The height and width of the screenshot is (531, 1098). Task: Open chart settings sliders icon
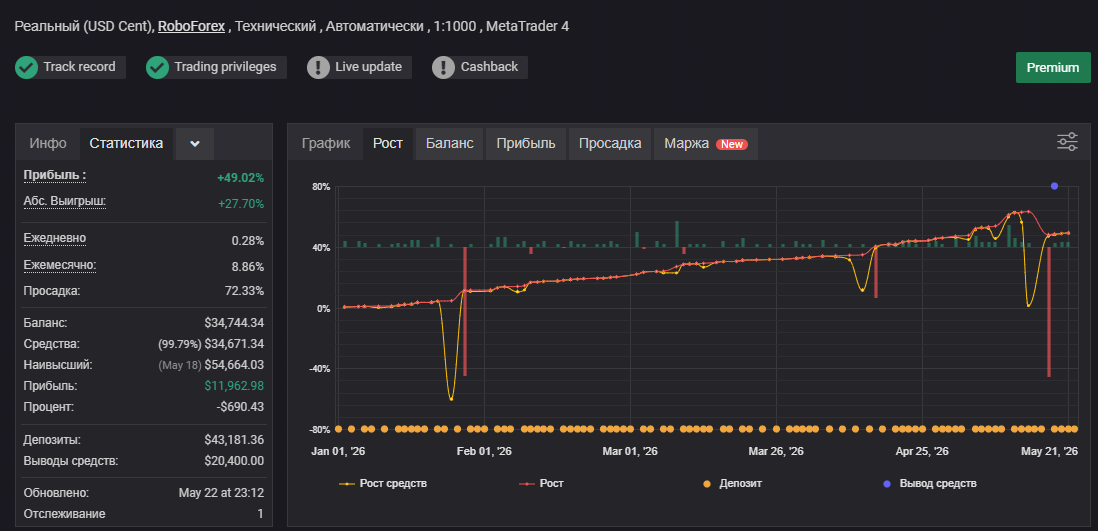pos(1067,142)
